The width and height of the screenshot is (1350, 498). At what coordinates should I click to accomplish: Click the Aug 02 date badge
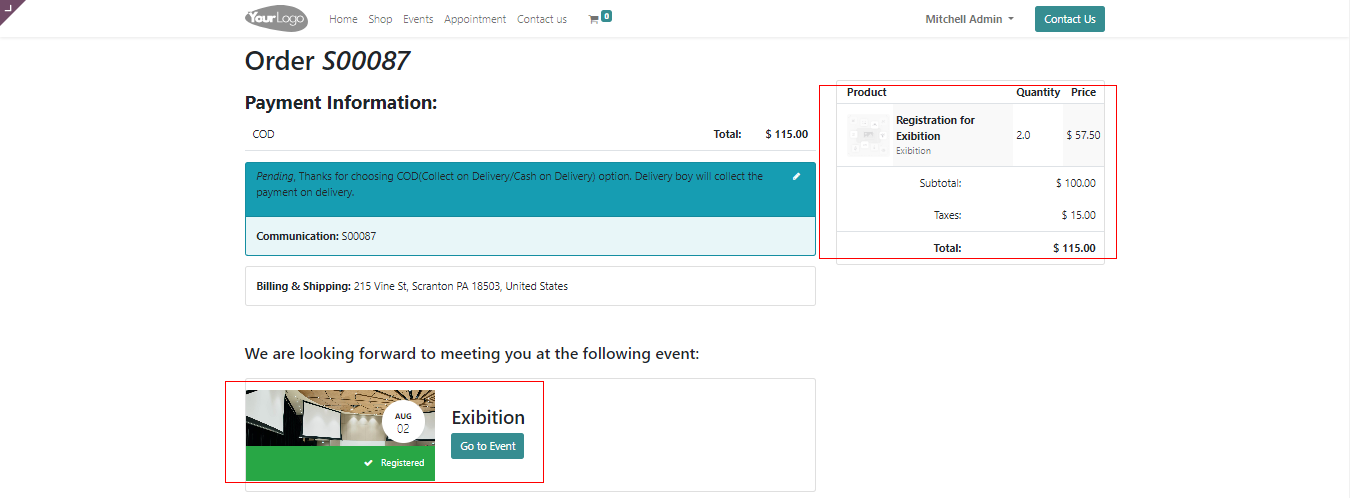403,422
